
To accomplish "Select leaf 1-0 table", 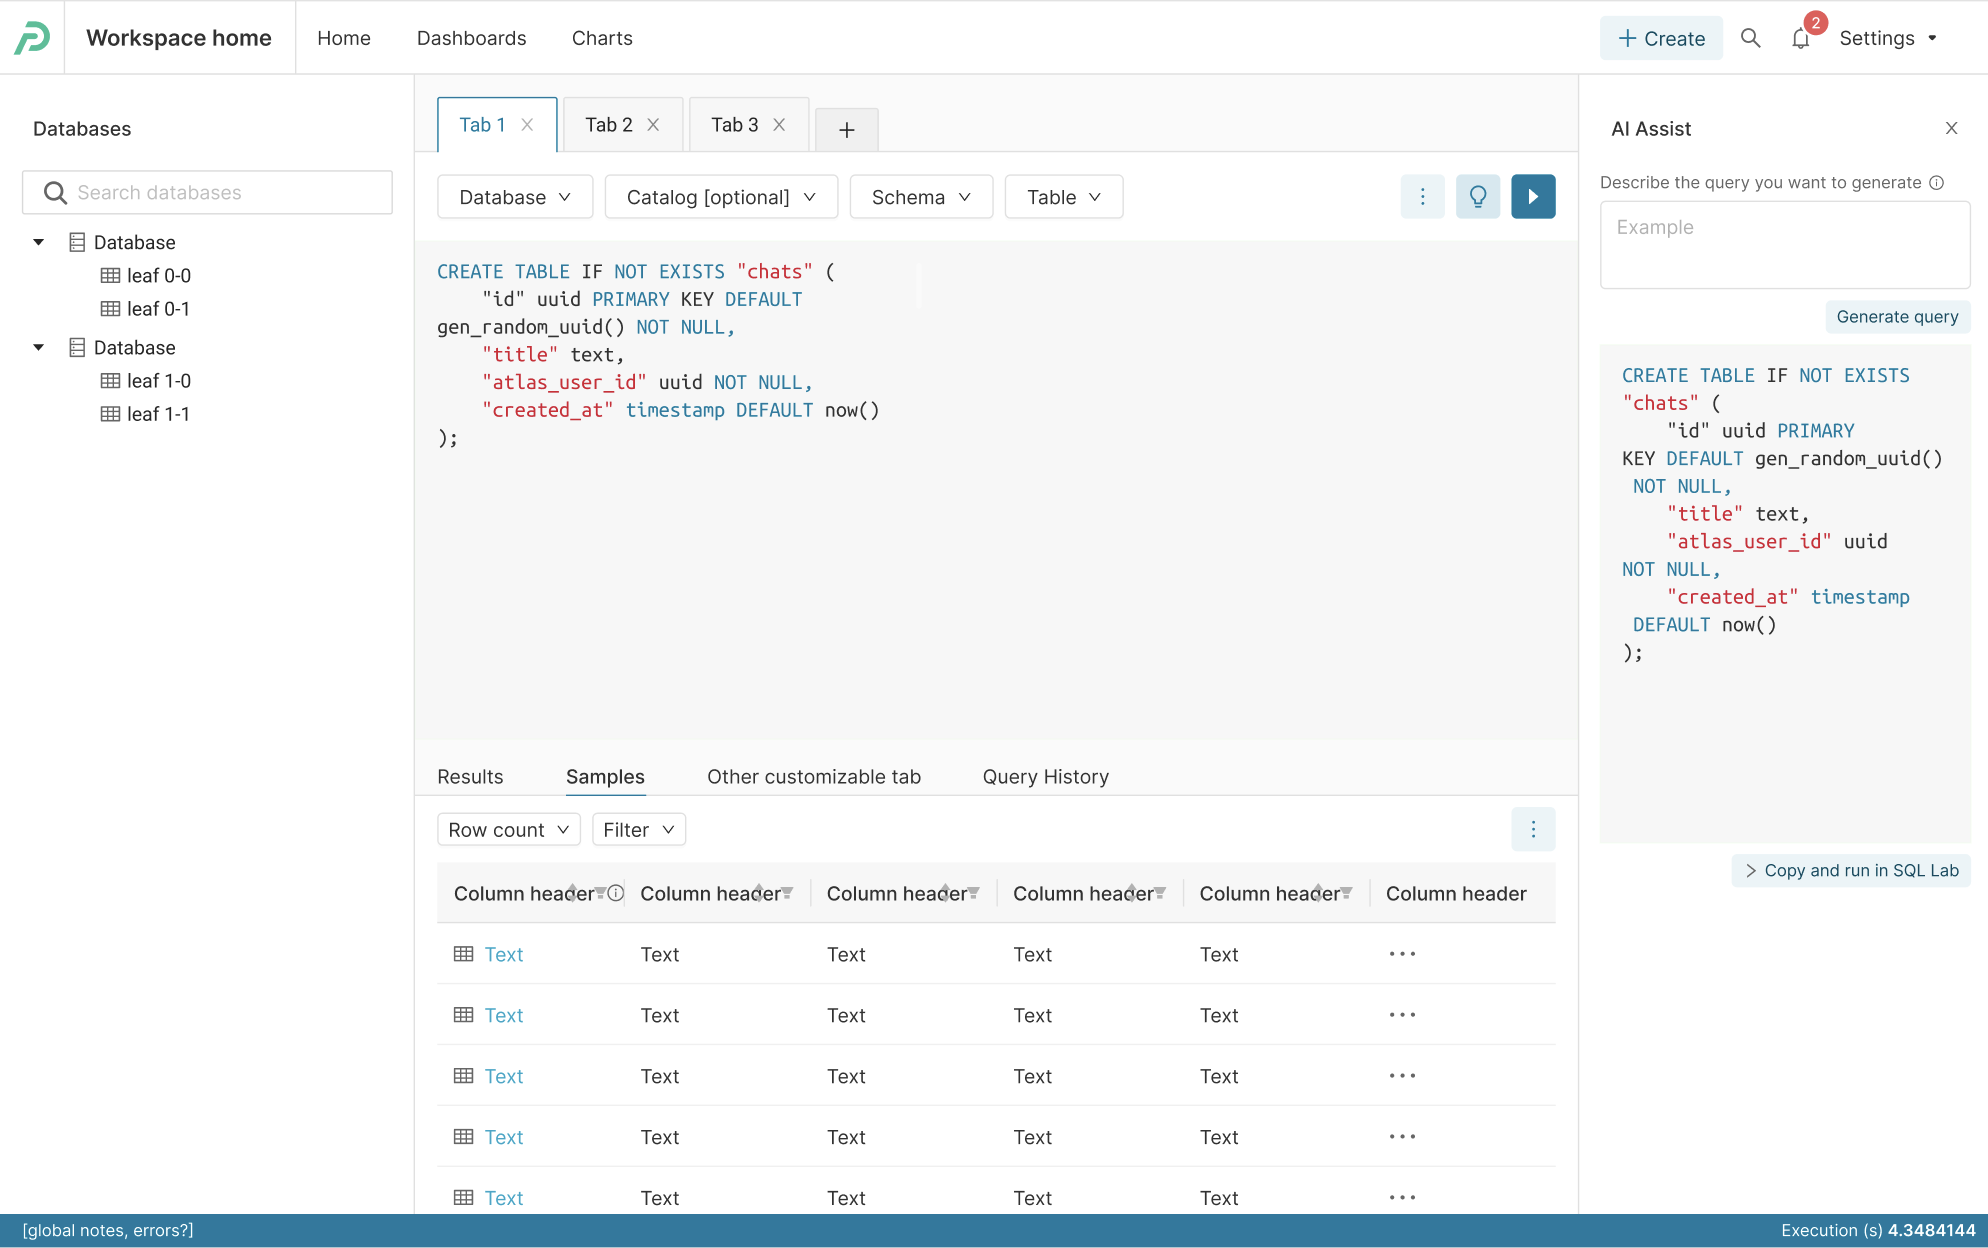I will (x=158, y=380).
